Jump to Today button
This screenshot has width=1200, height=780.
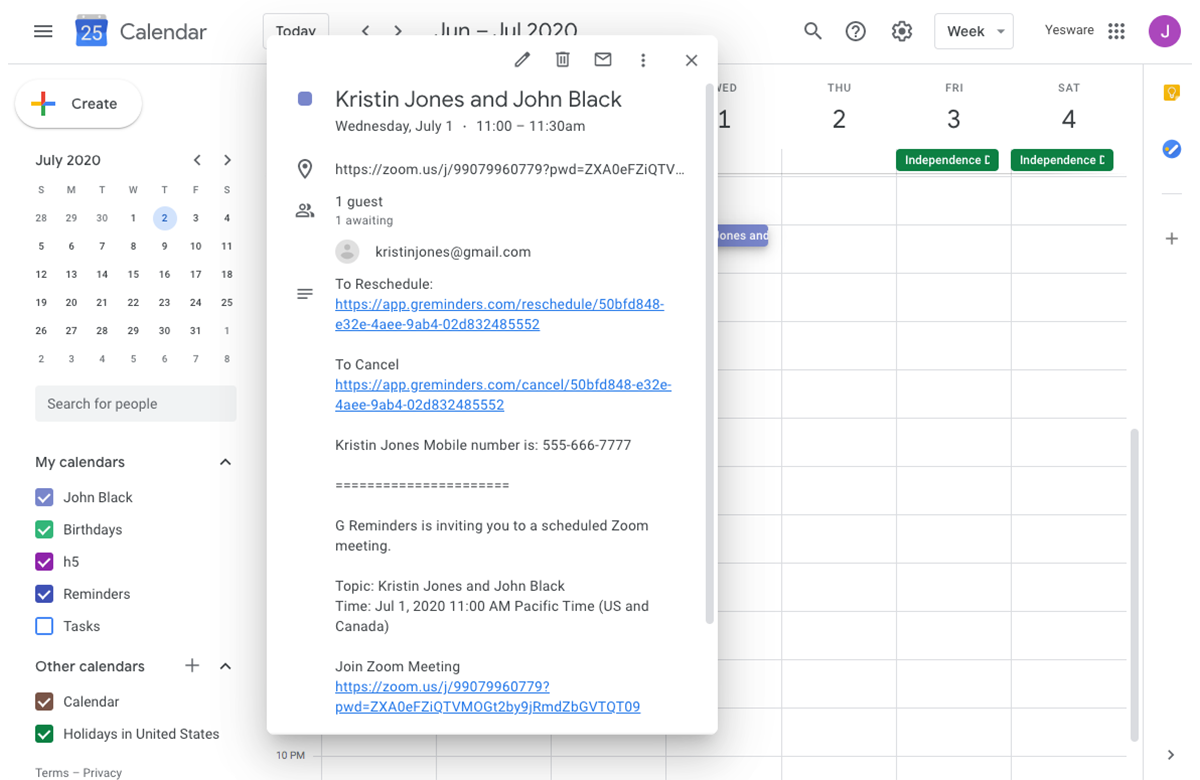(296, 31)
